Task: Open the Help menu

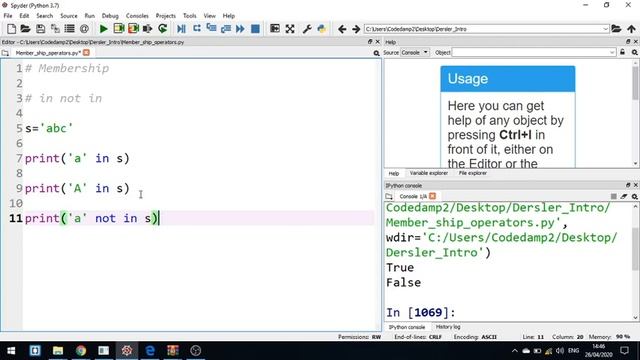Action: (229, 16)
